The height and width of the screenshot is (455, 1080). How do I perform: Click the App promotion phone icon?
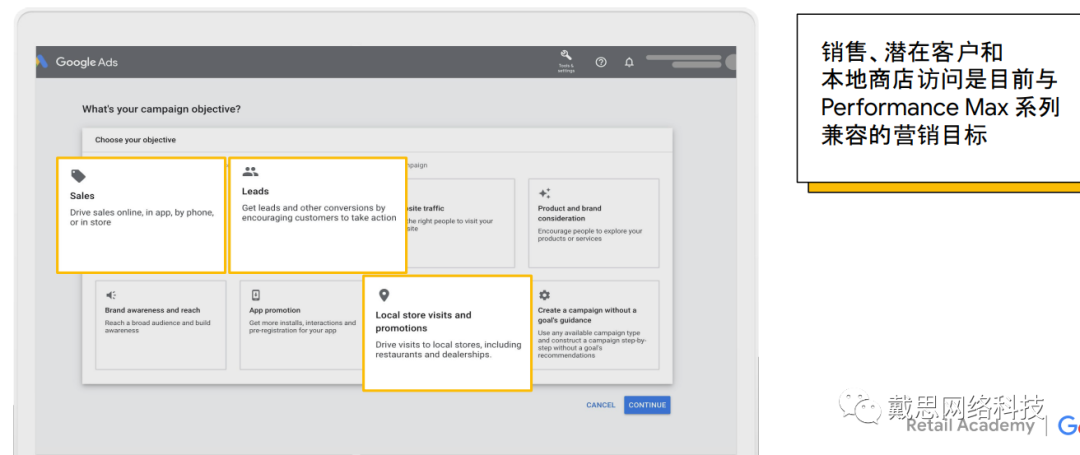(256, 295)
